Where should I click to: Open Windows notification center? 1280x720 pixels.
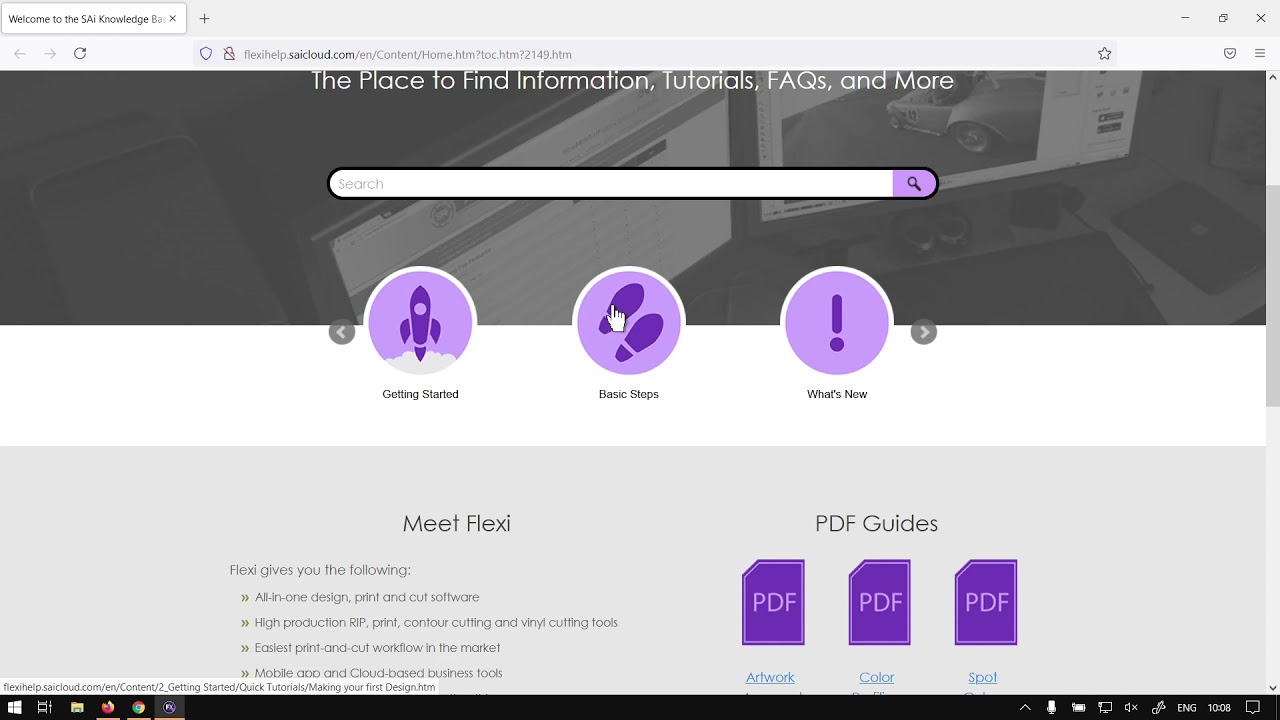[1253, 707]
